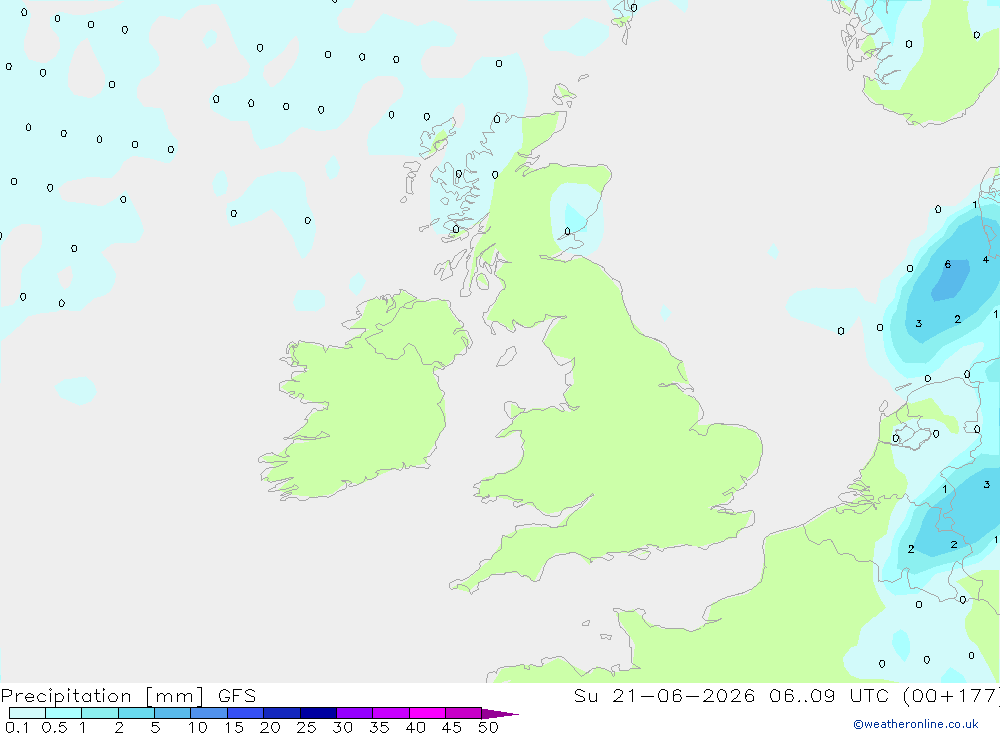Click the 'Precipitation [mm]' title text
Screen dimensions: 1000x733
pyautogui.click(x=102, y=696)
